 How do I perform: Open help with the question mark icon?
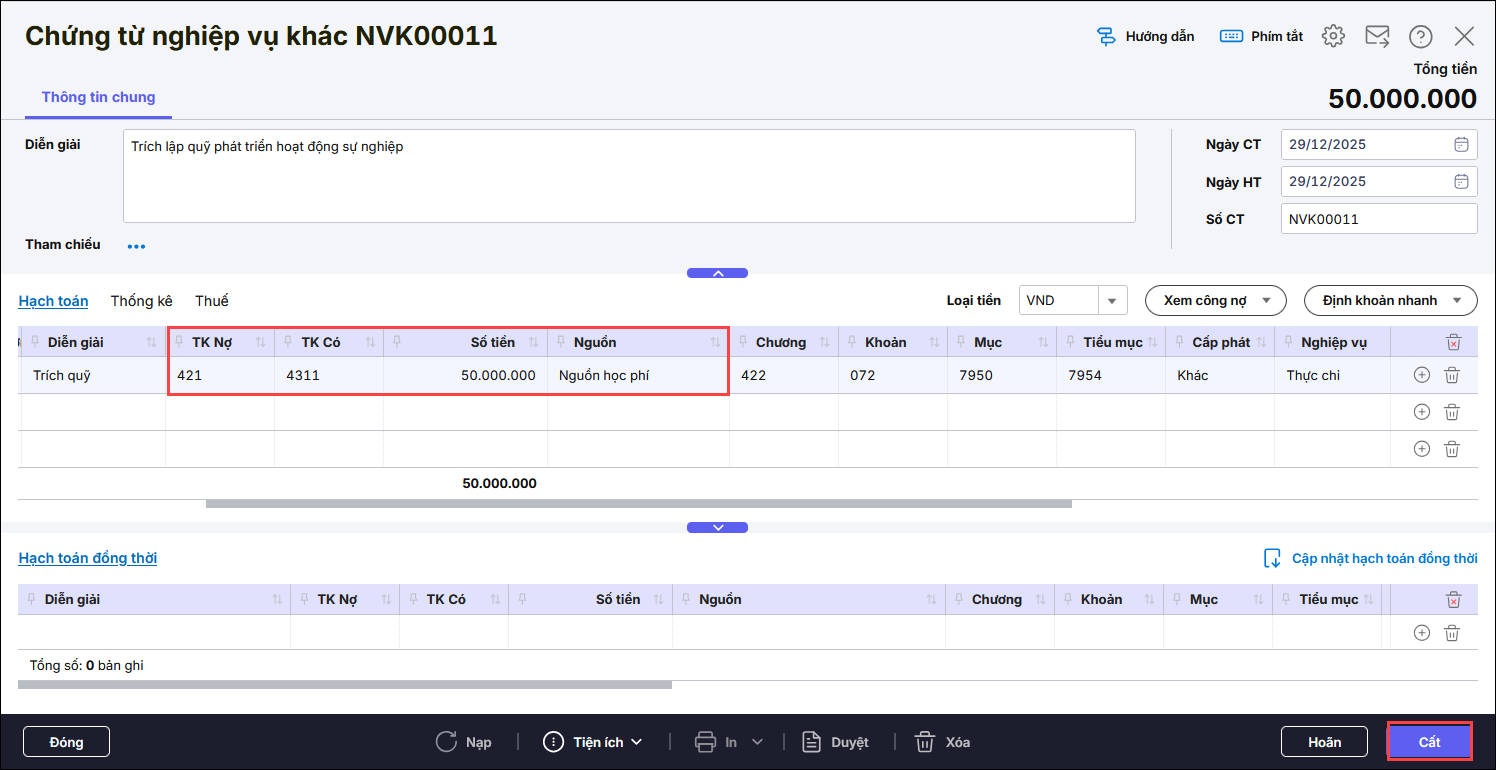(x=1421, y=37)
